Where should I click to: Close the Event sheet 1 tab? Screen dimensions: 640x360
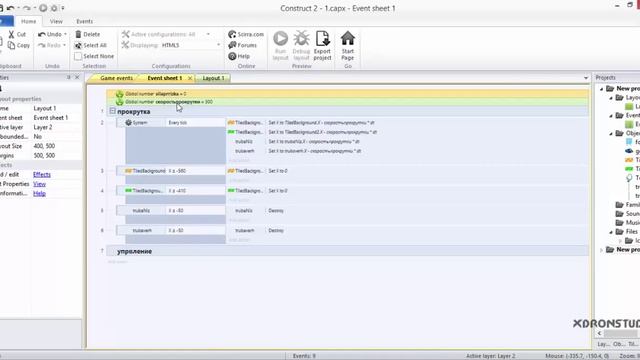190,78
